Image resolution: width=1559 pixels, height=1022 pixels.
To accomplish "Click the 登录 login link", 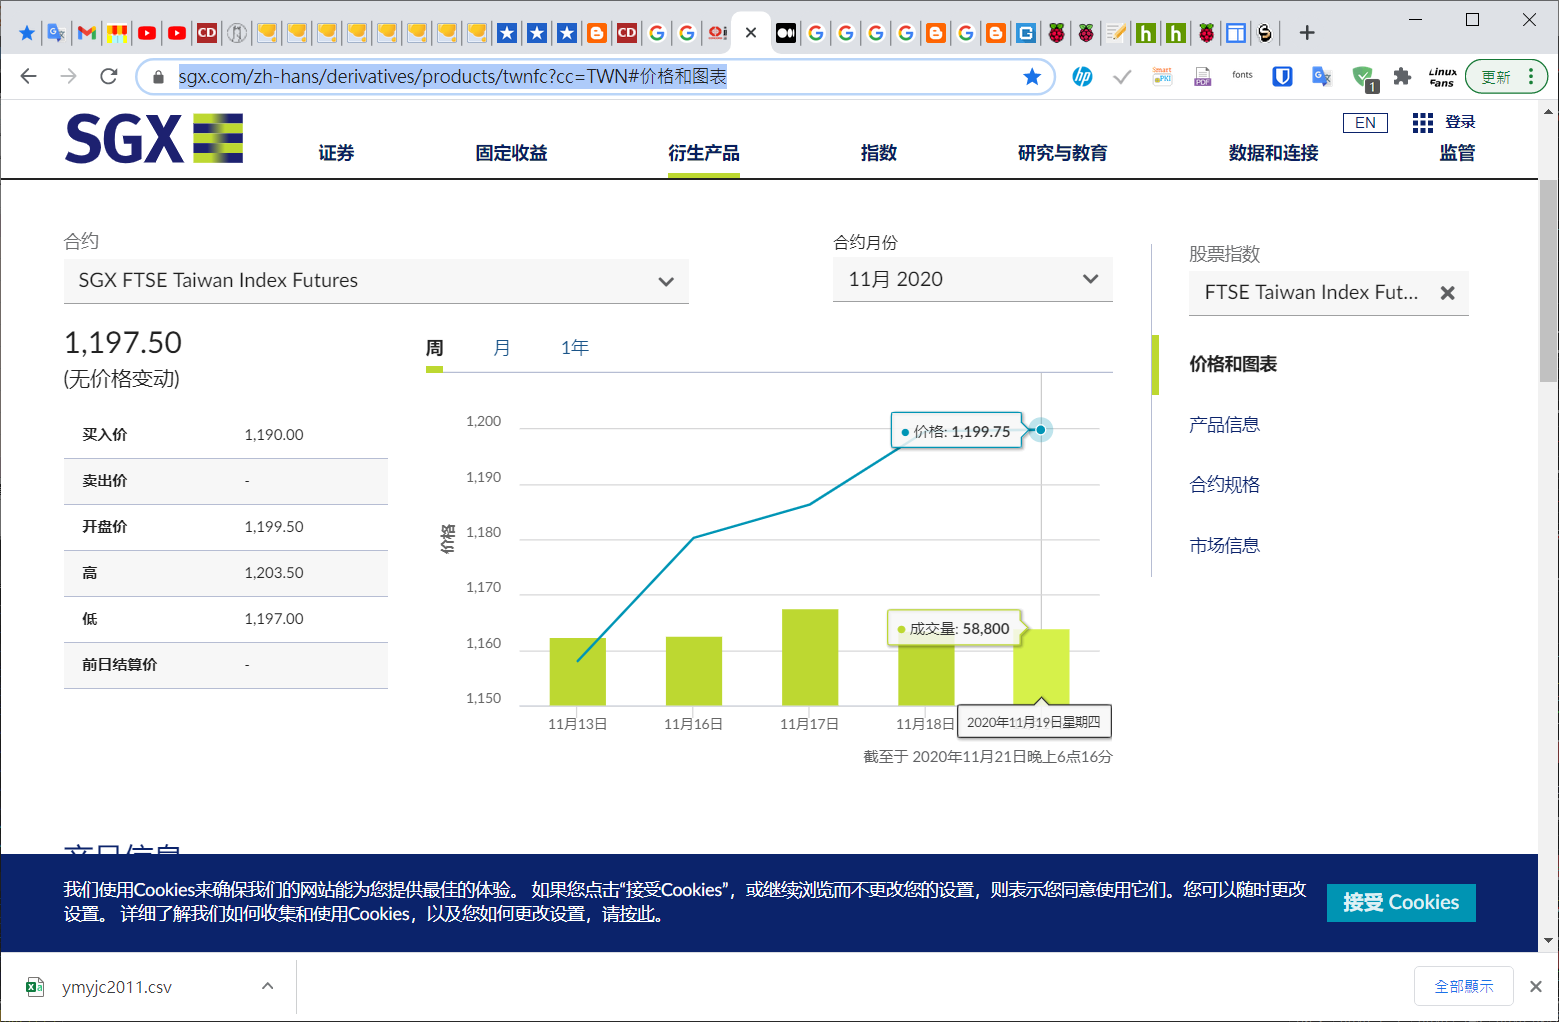I will (x=1460, y=122).
